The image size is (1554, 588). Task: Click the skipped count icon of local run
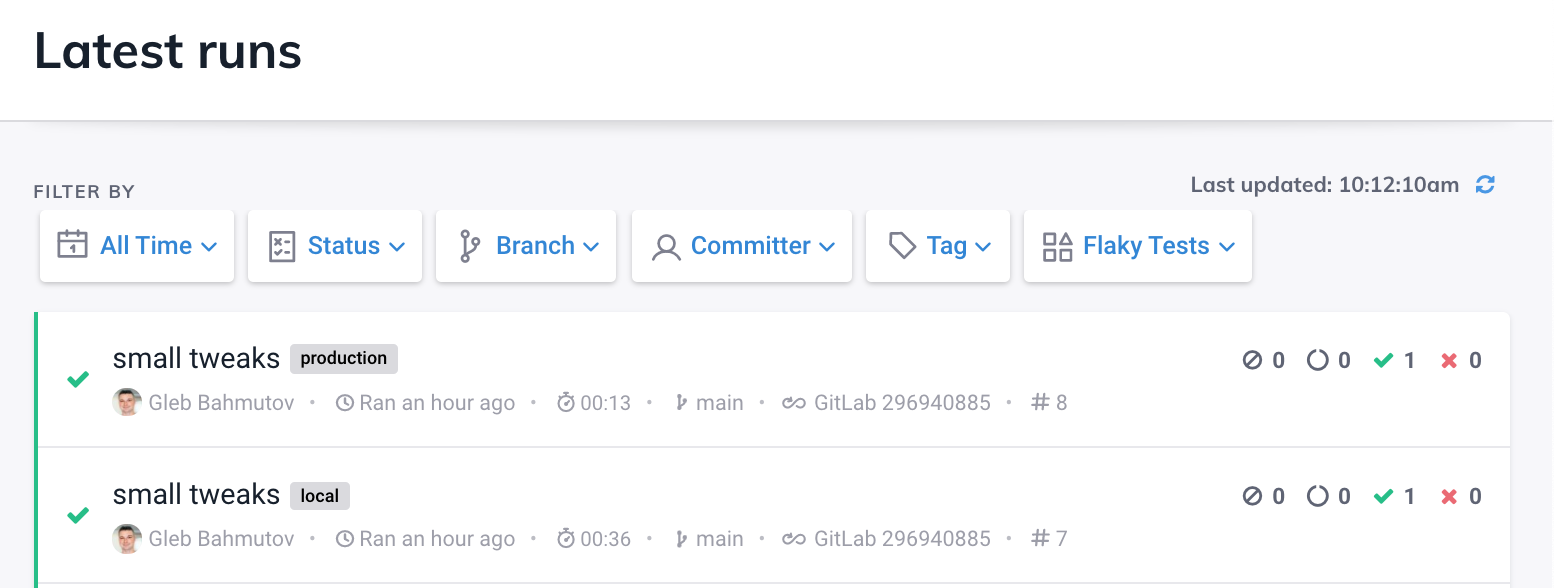point(1252,496)
